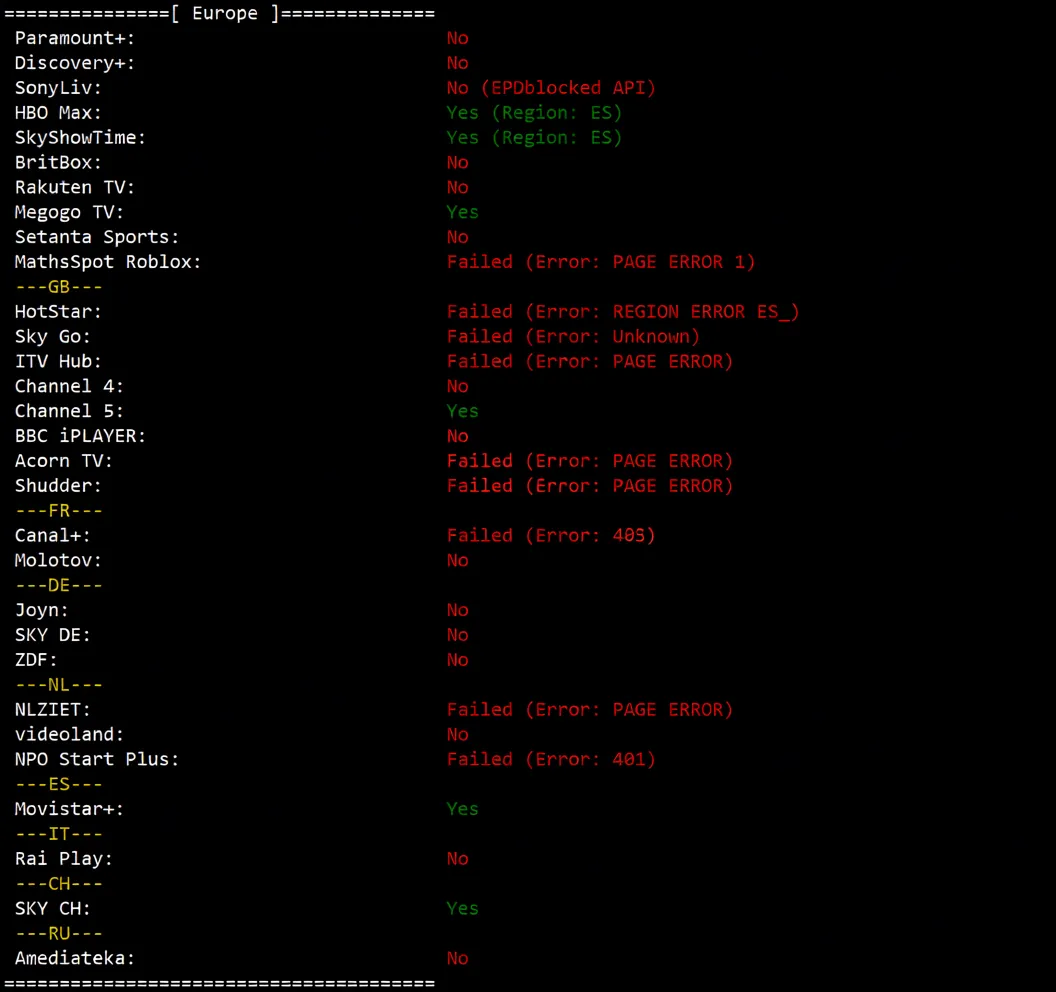Select the Rai Play label
The image size is (1056, 992).
[64, 859]
